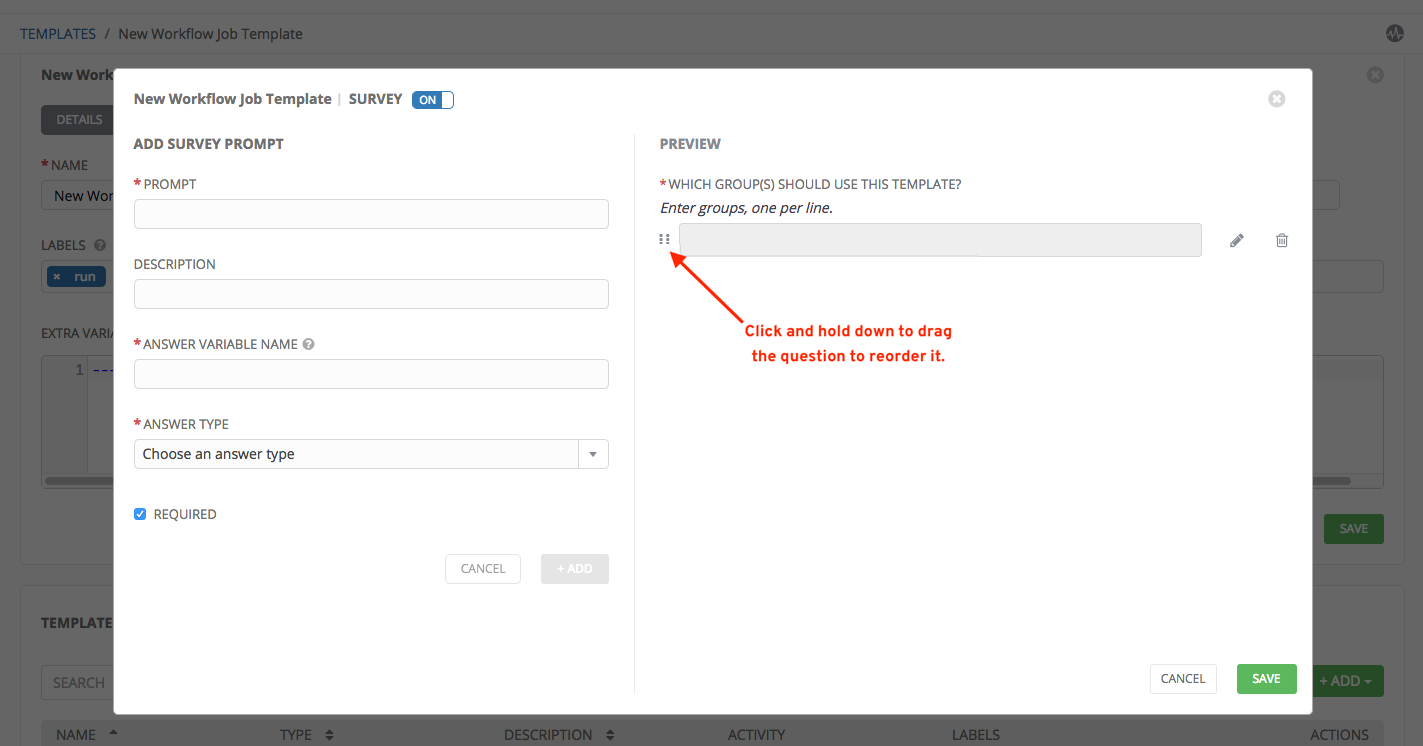Screen dimensions: 1423x746
Task: Open the activity stream icon at top right
Action: (x=1395, y=33)
